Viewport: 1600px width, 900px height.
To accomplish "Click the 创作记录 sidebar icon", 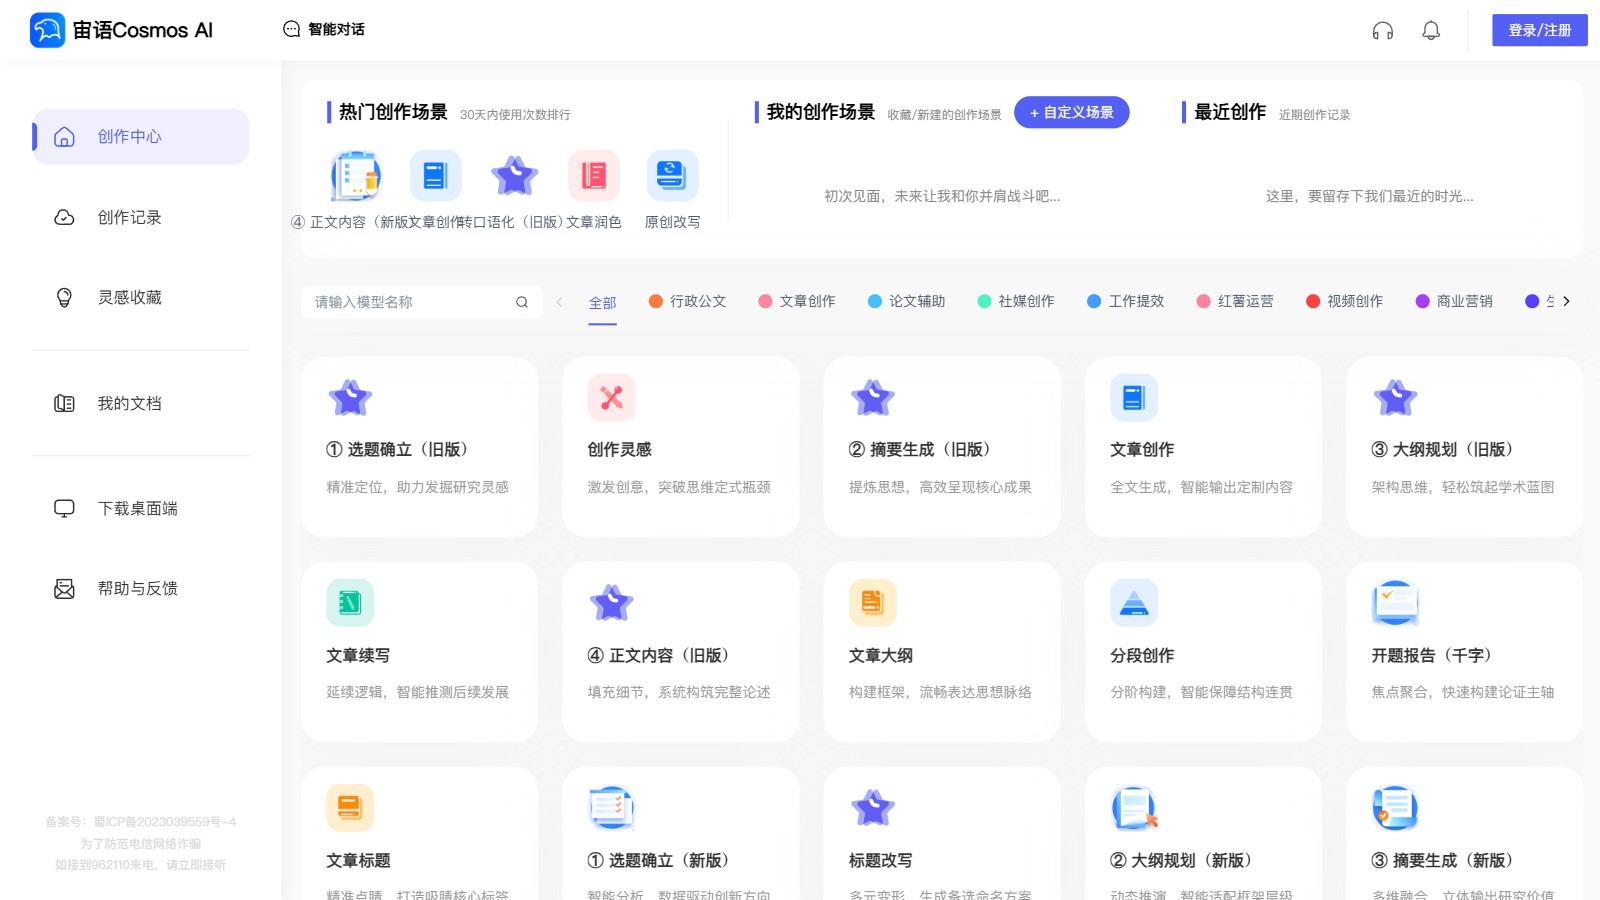I will (x=64, y=217).
